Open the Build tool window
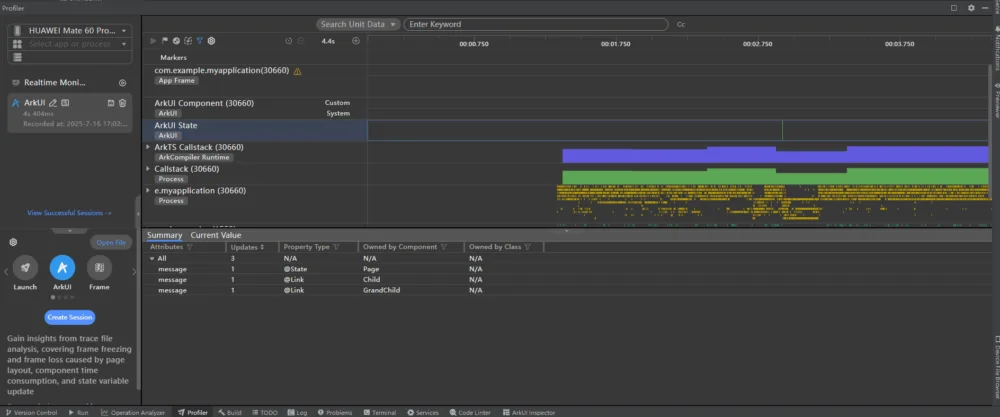This screenshot has width=1000, height=417. [230, 413]
